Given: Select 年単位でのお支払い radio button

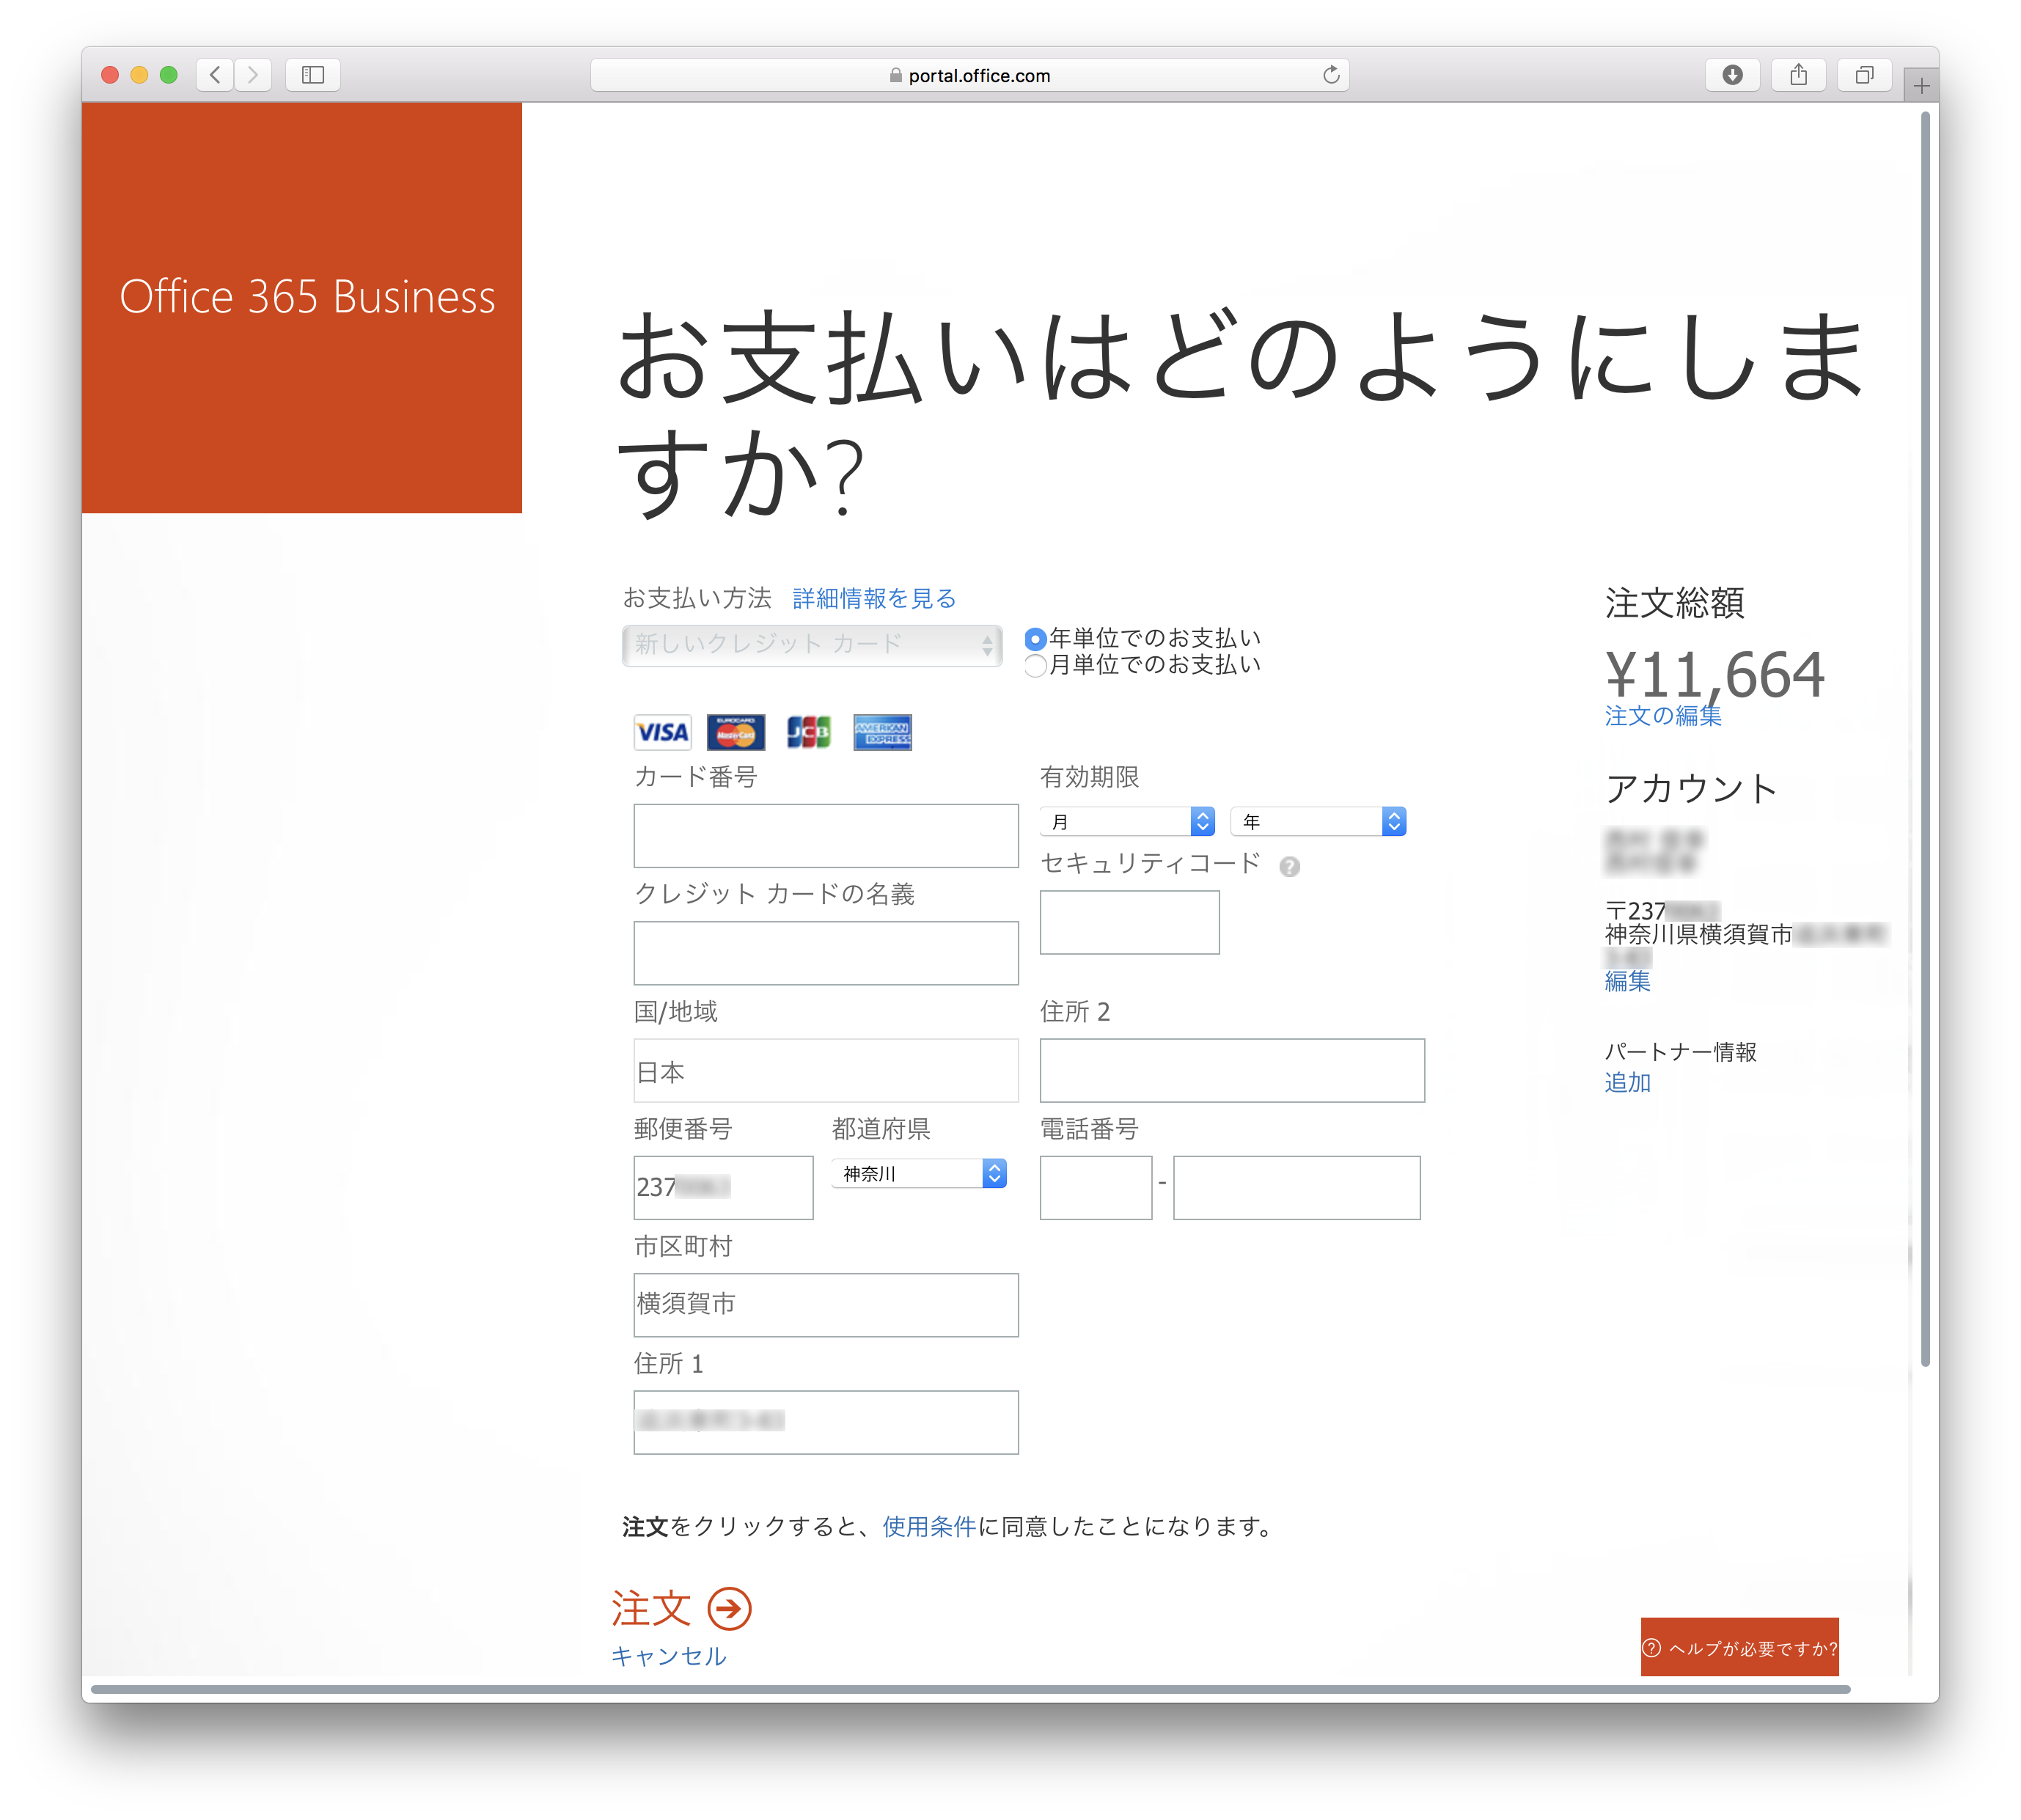Looking at the screenshot, I should (1035, 638).
